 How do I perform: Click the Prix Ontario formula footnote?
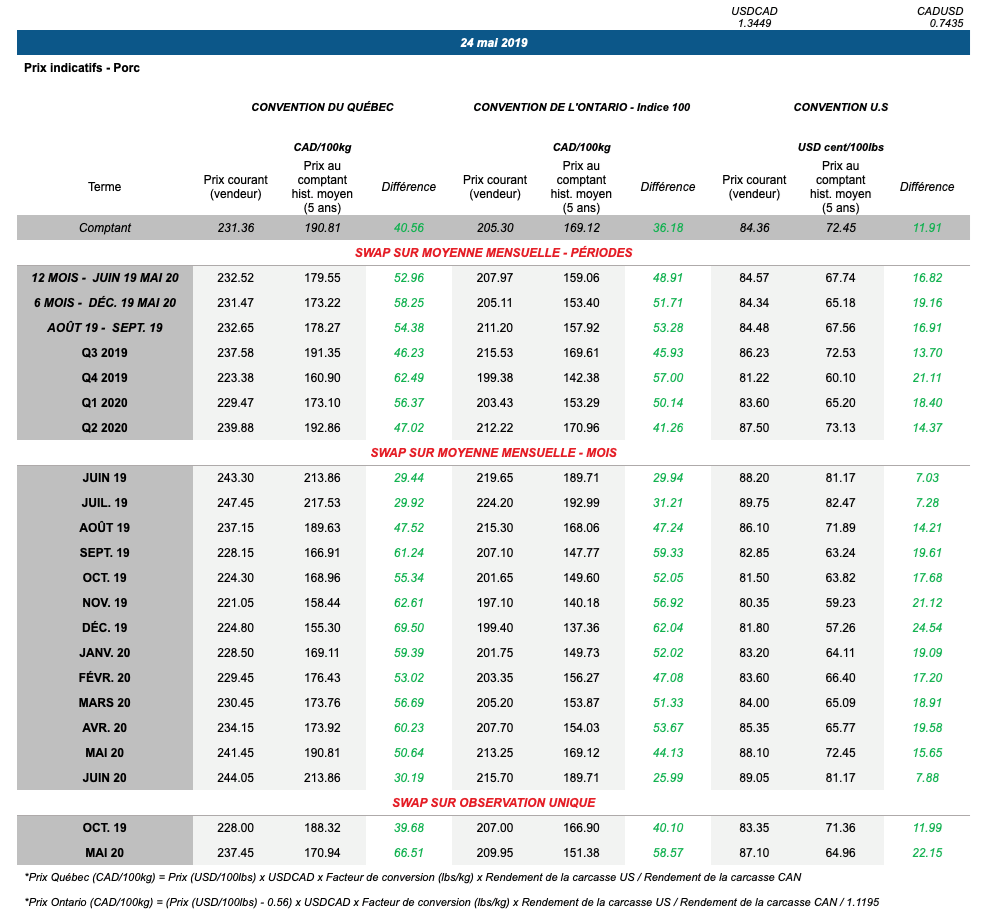tap(453, 902)
